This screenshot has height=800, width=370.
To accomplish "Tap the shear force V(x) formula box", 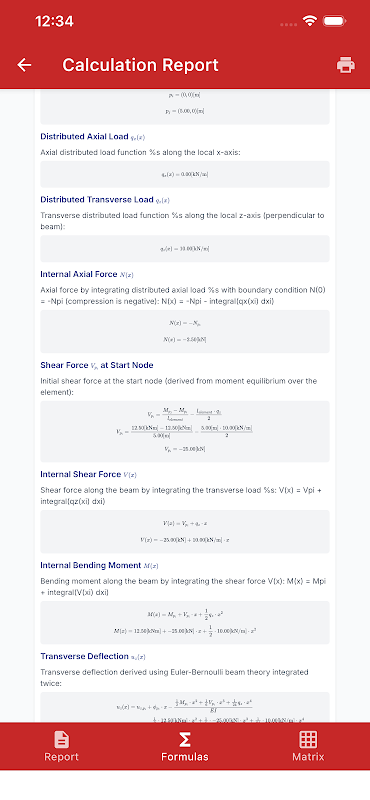I will (x=185, y=532).
